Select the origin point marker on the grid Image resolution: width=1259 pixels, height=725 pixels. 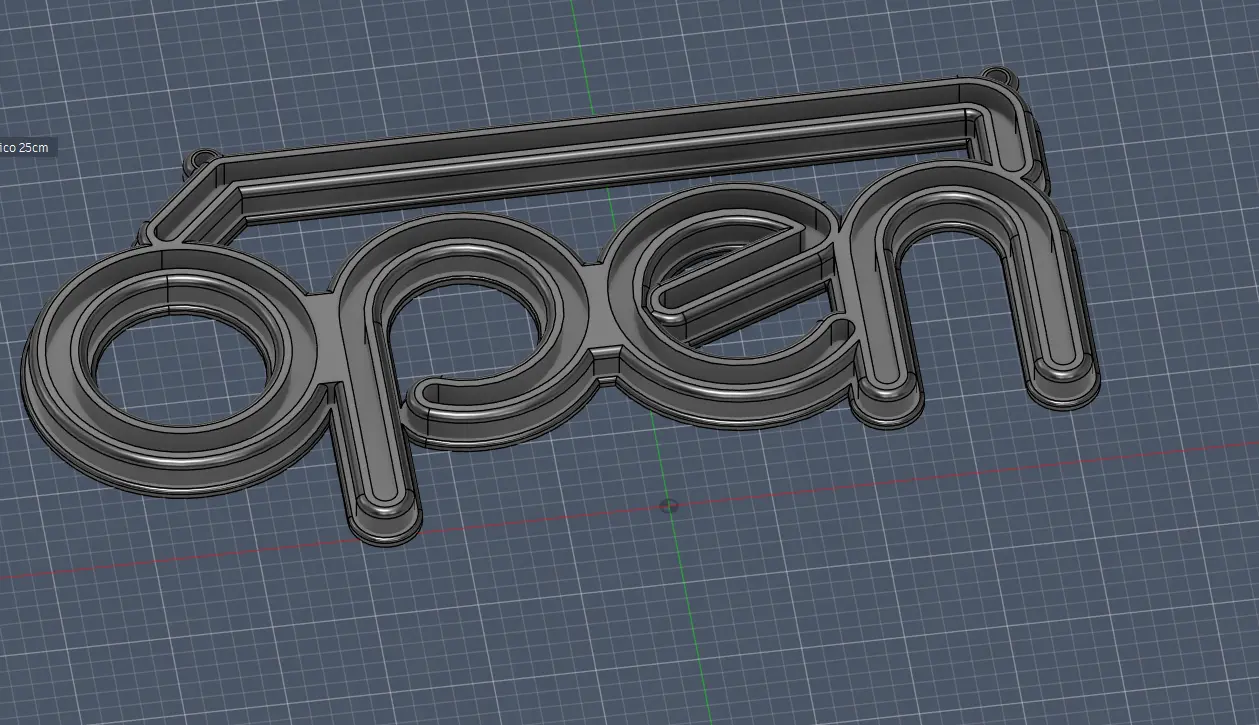(x=671, y=505)
